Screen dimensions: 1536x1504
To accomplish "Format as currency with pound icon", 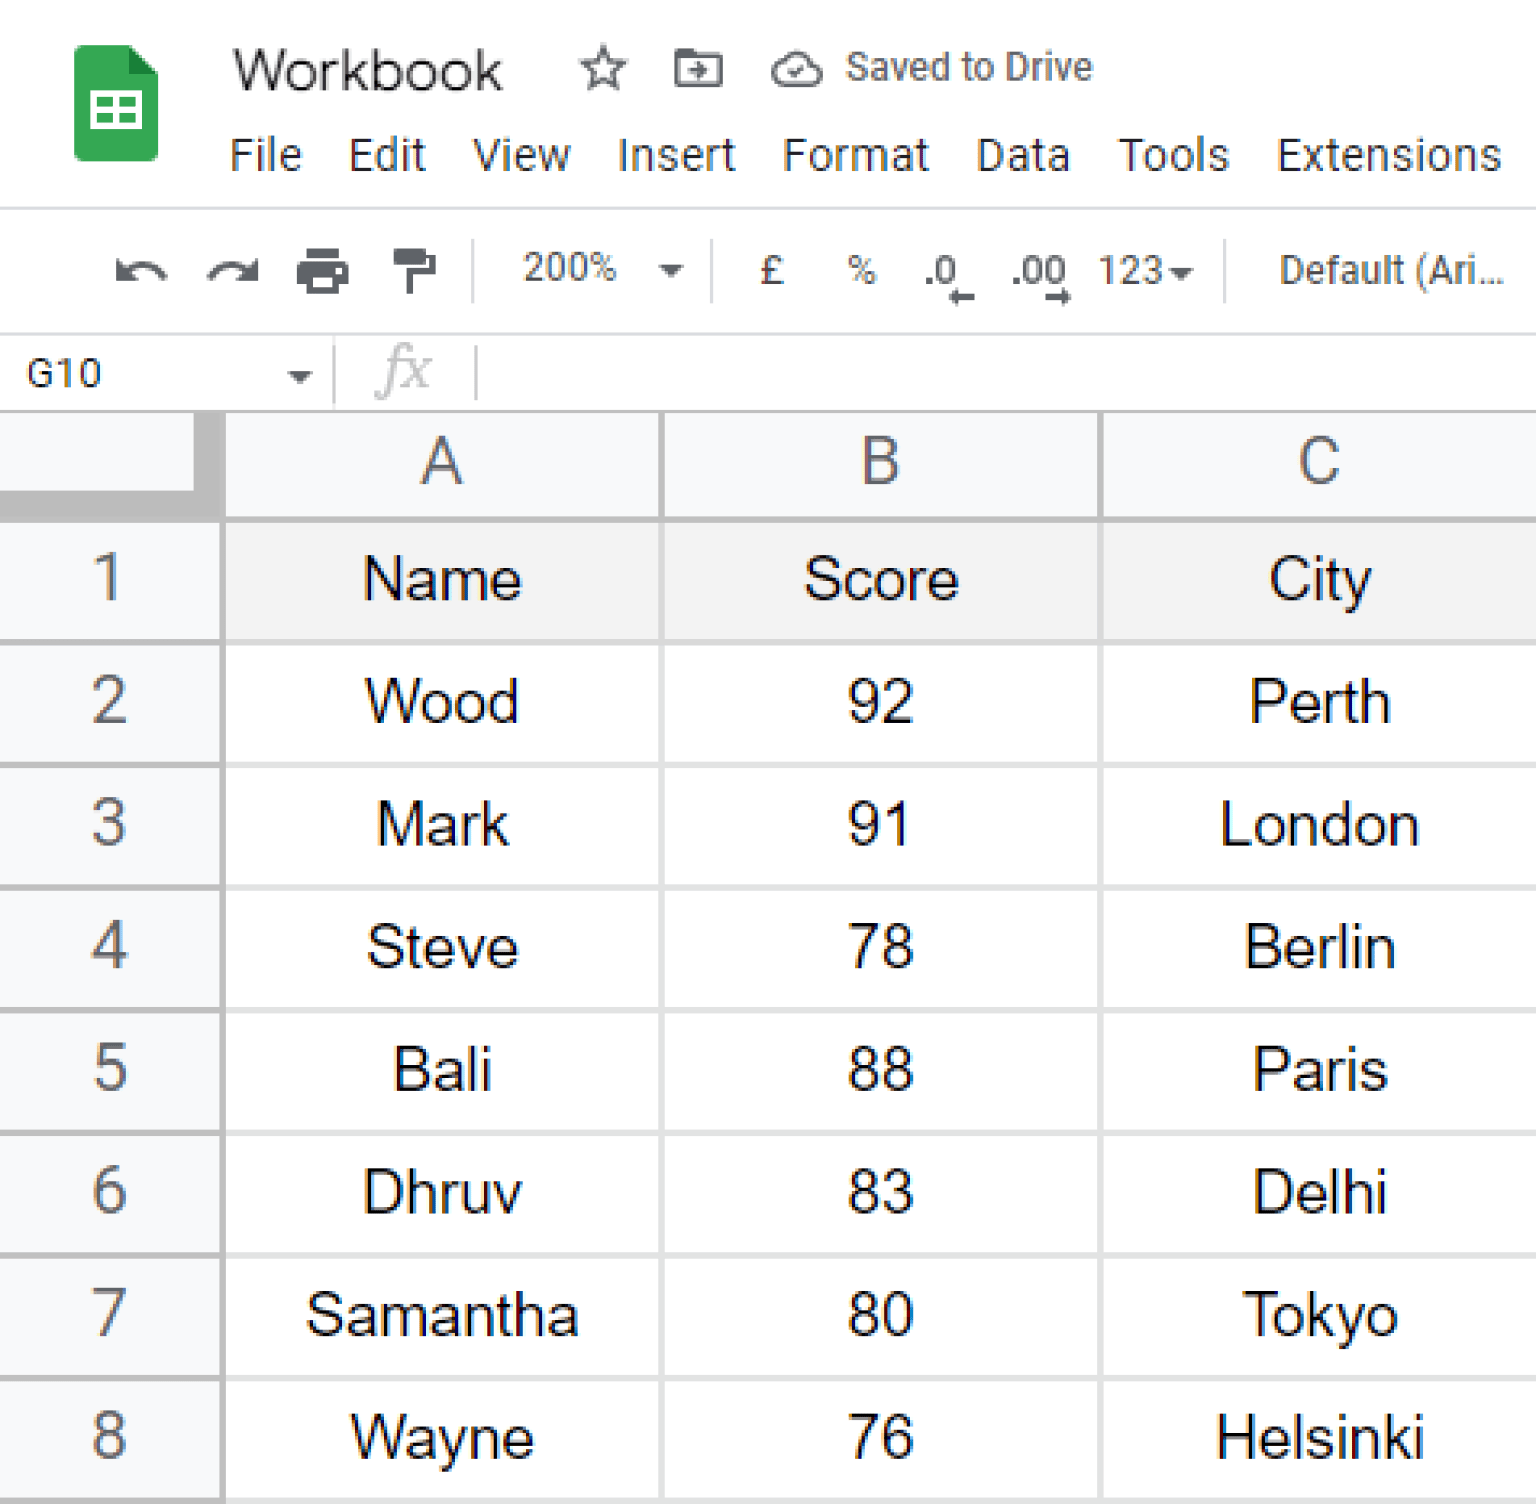I will [771, 270].
